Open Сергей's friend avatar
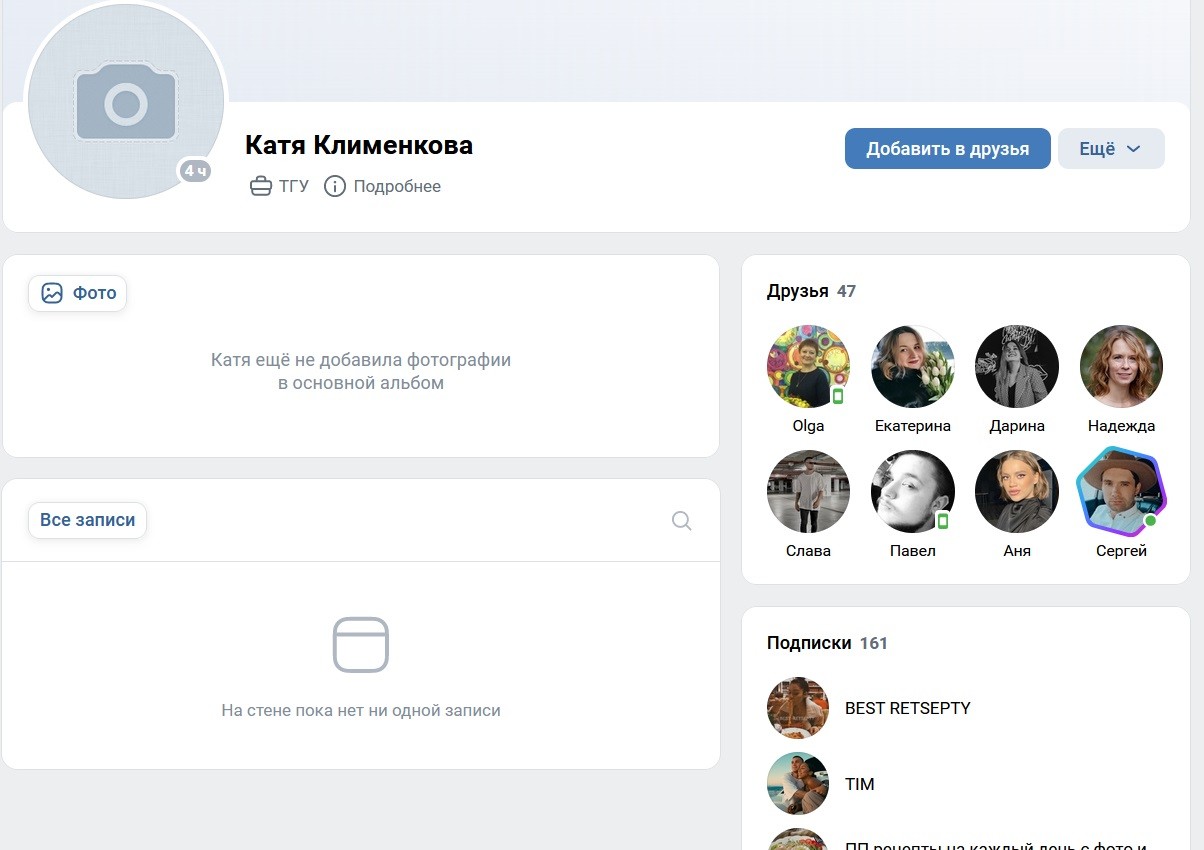The width and height of the screenshot is (1204, 850). 1122,491
